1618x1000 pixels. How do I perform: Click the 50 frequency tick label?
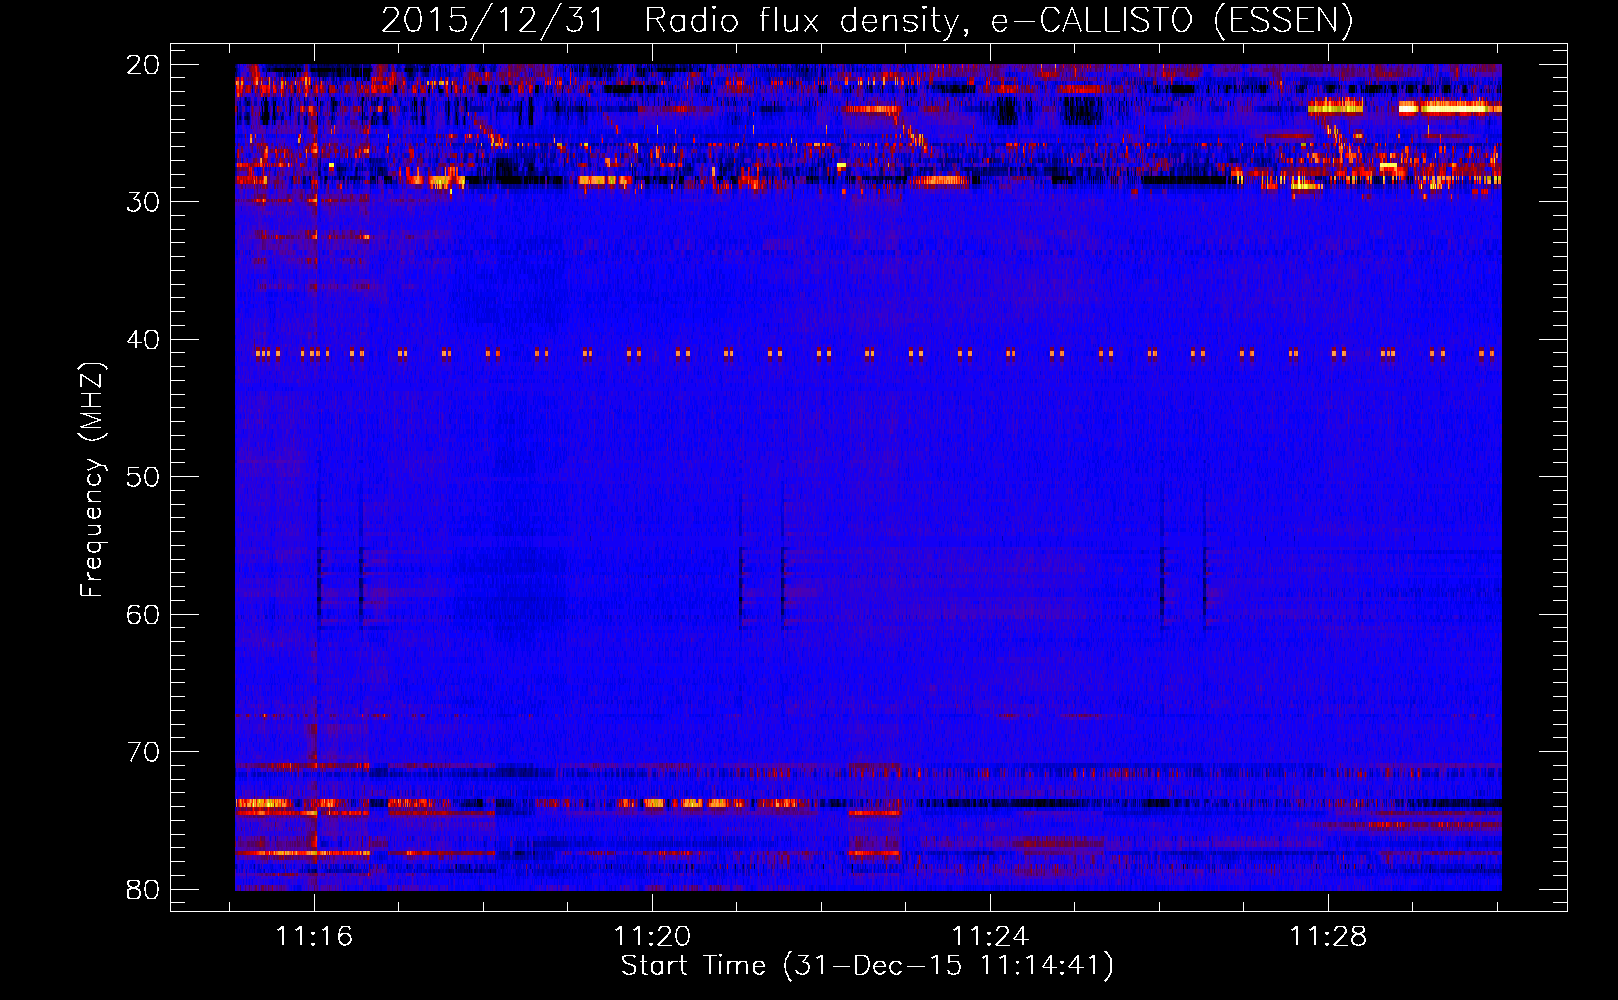coord(144,477)
